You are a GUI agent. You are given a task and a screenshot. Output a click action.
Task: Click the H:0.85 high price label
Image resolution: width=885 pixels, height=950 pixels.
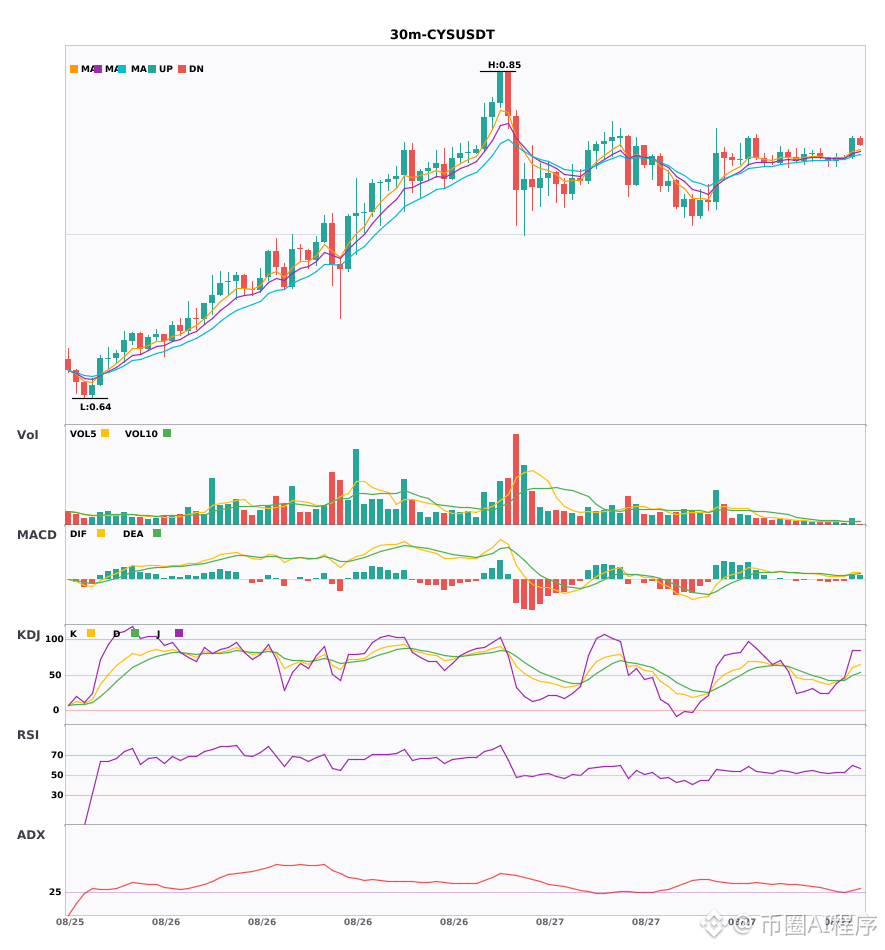[x=505, y=65]
